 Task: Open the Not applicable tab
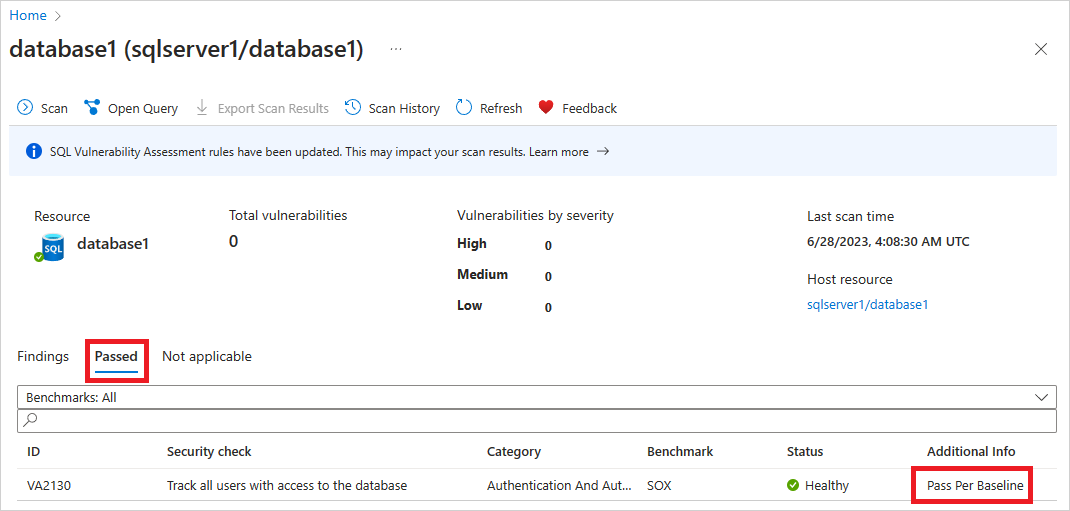[207, 356]
